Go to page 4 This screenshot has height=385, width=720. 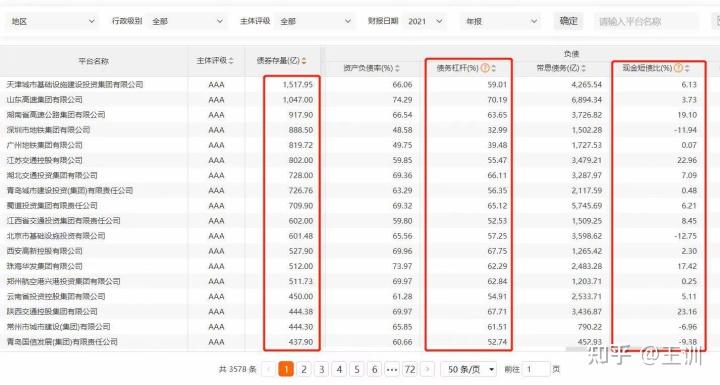[x=339, y=369]
